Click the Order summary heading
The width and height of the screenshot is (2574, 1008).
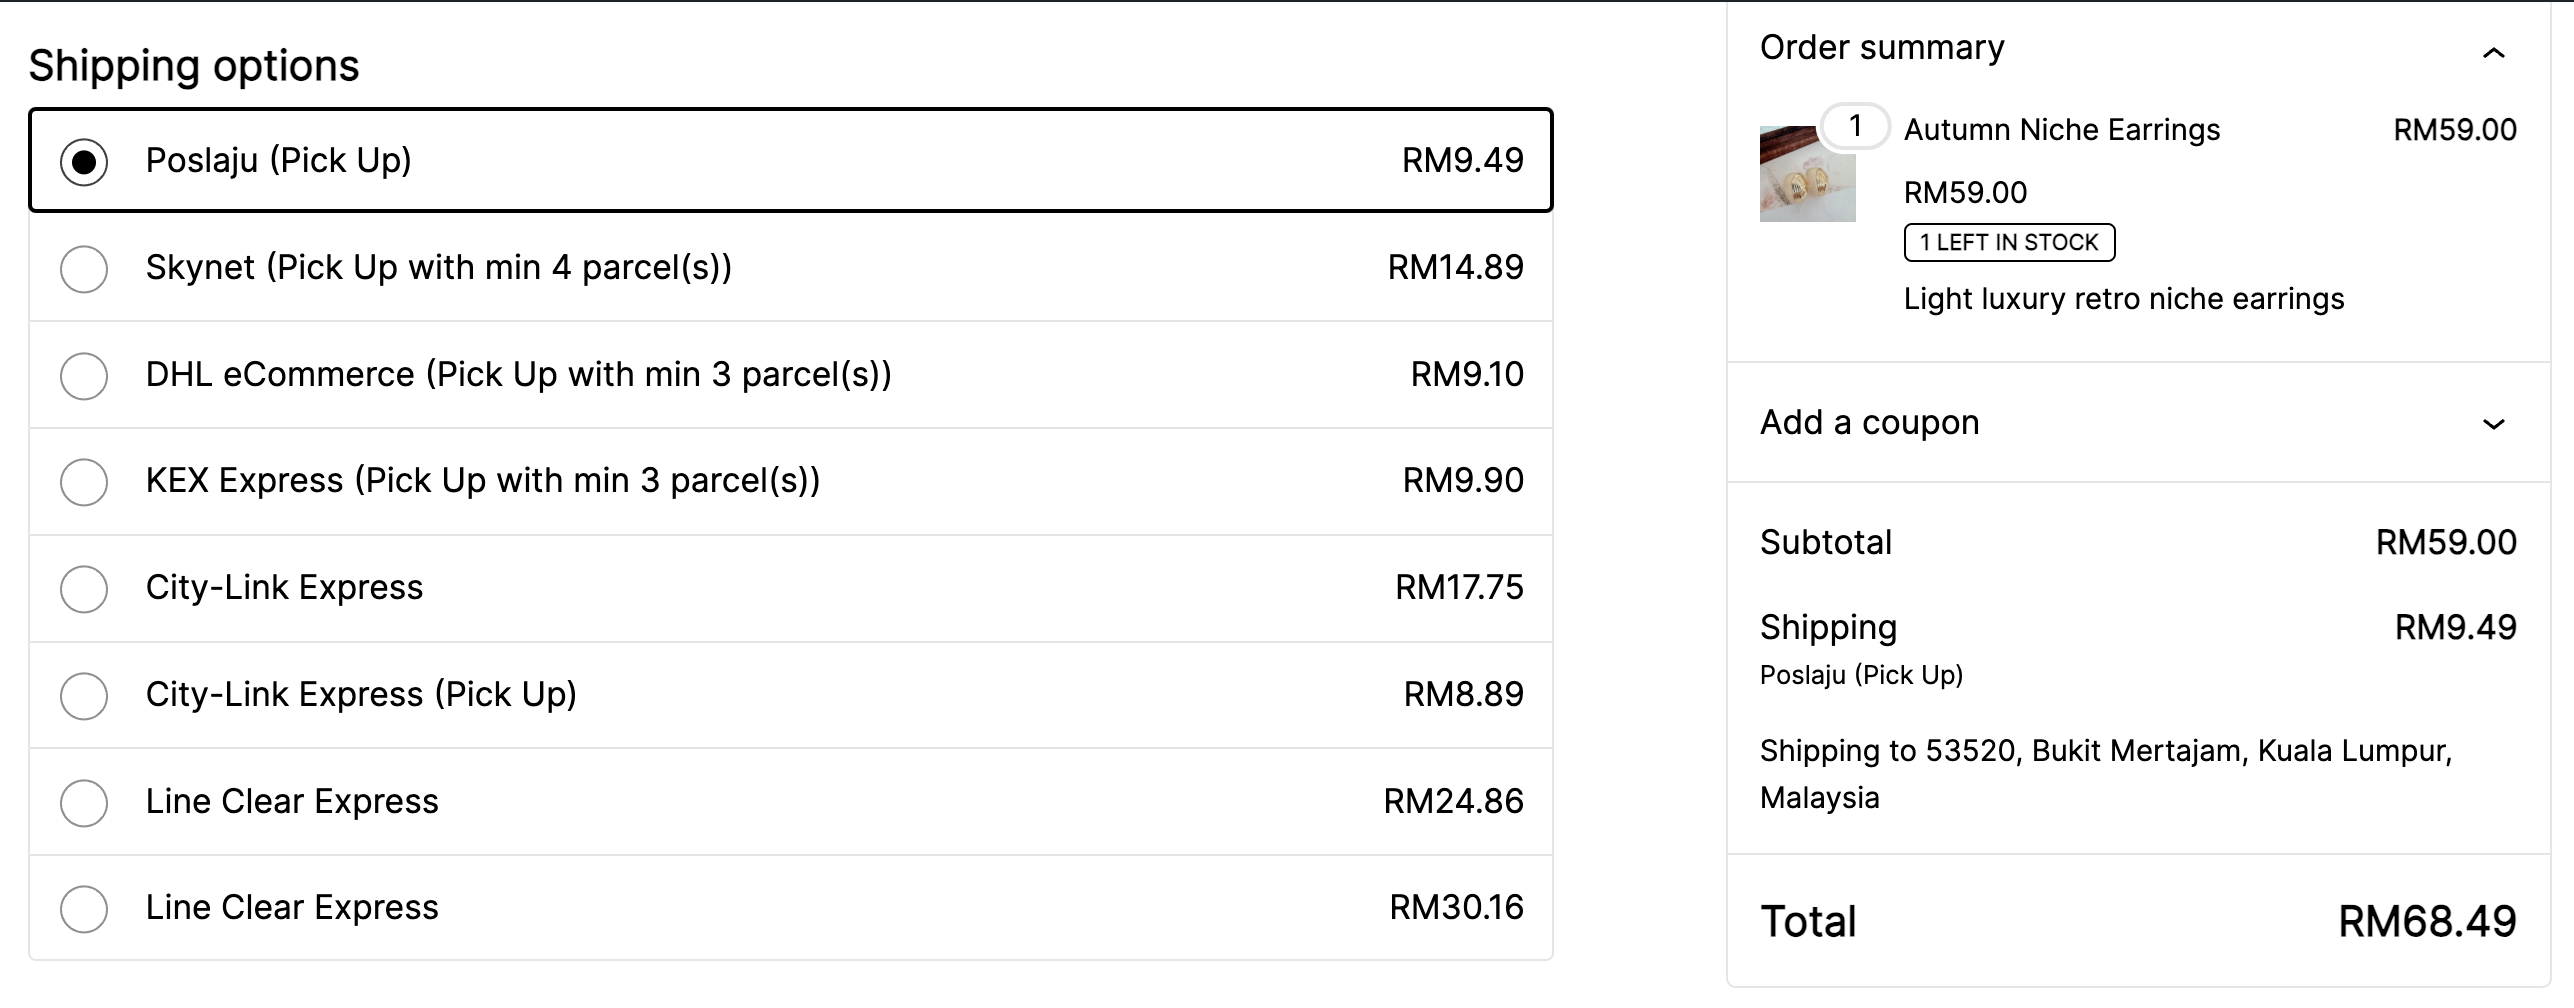pos(1881,48)
